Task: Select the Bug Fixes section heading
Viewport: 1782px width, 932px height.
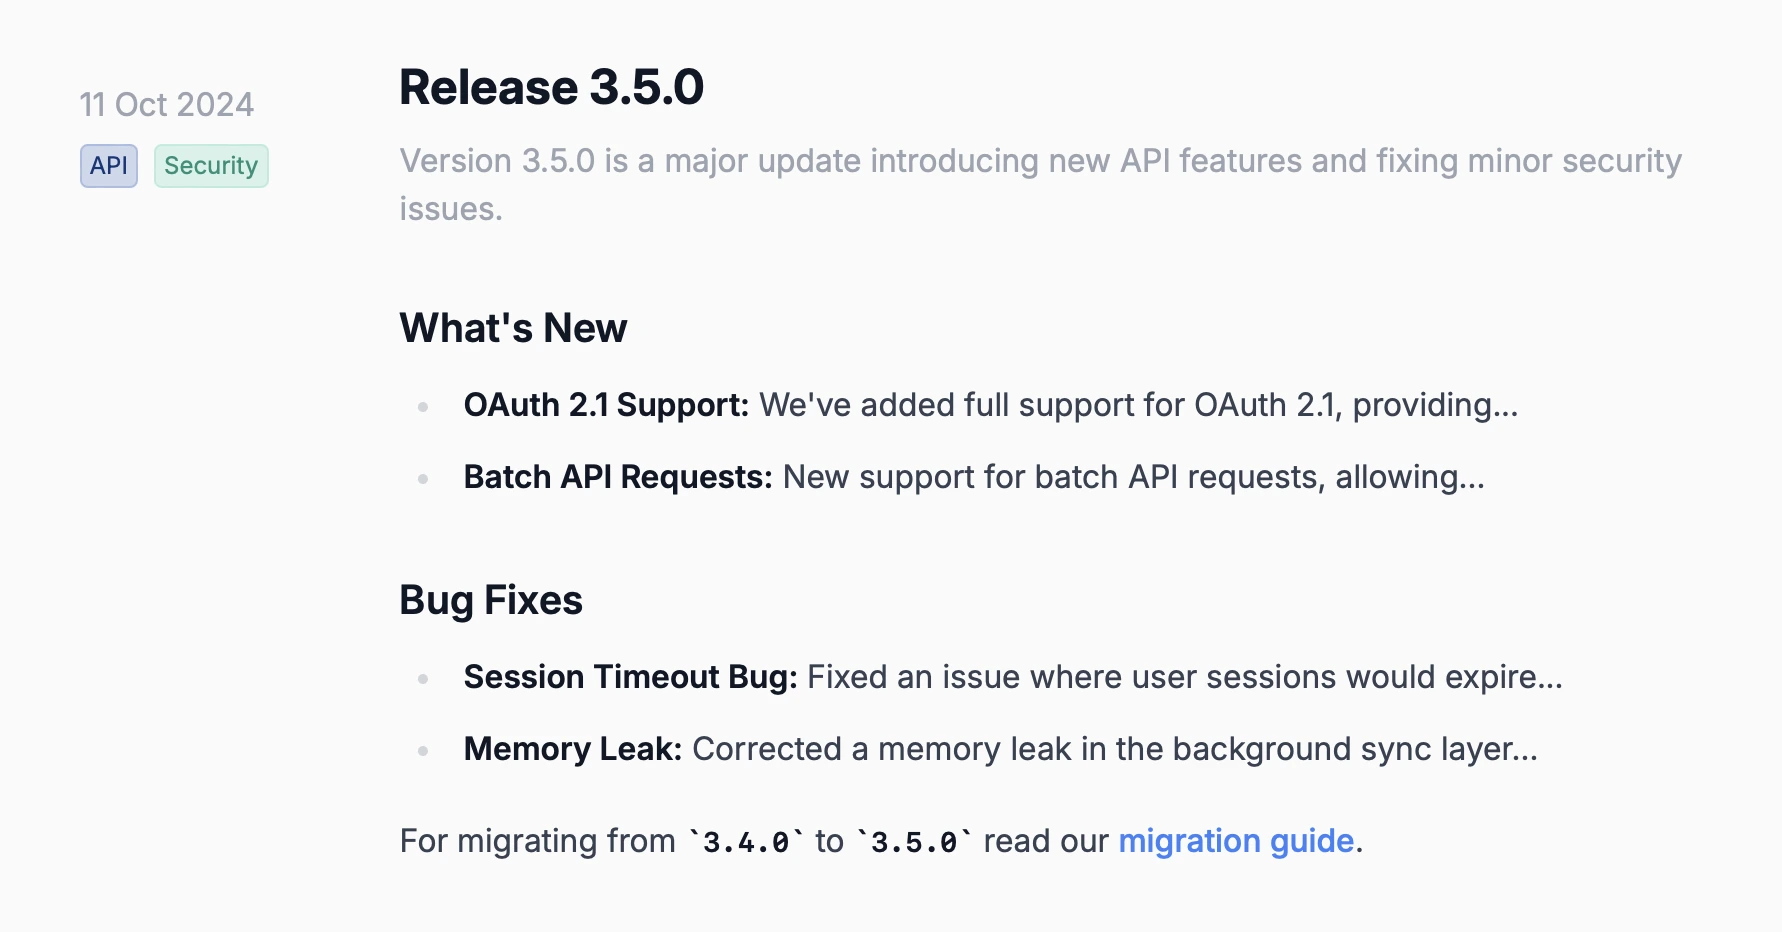Action: point(490,600)
